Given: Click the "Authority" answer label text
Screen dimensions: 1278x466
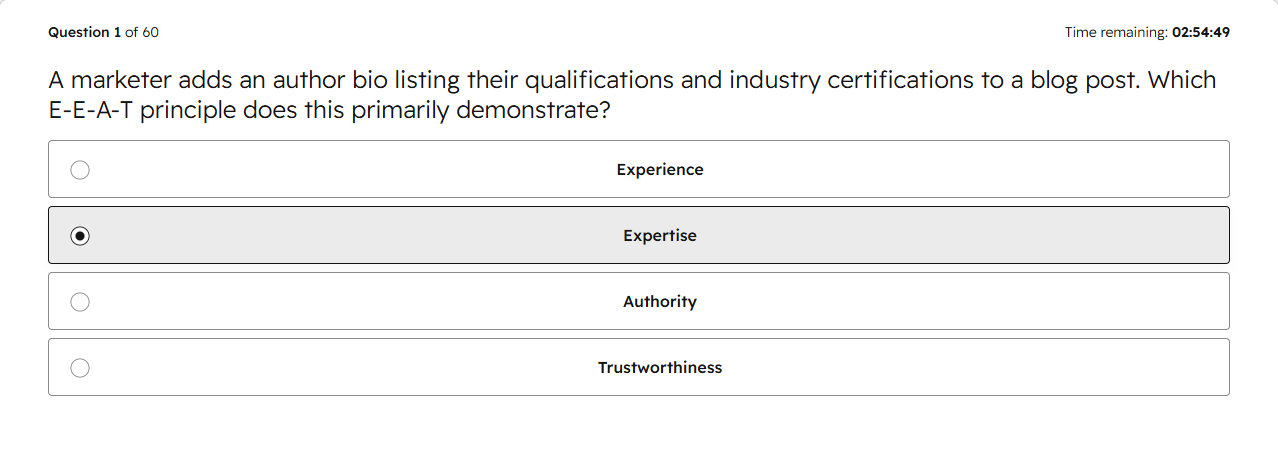Looking at the screenshot, I should coord(660,302).
